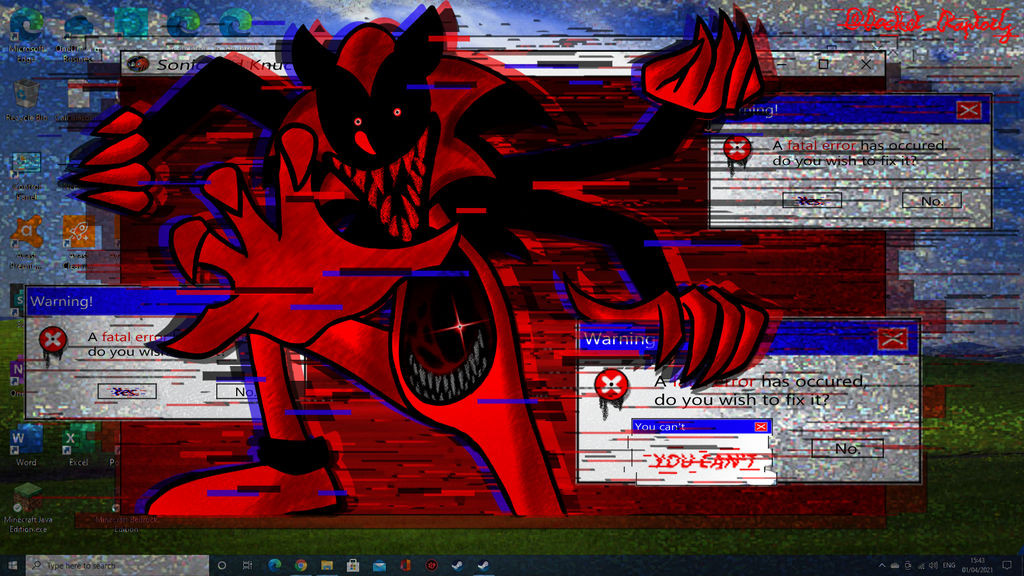Open File Explorer from the taskbar

(x=326, y=563)
